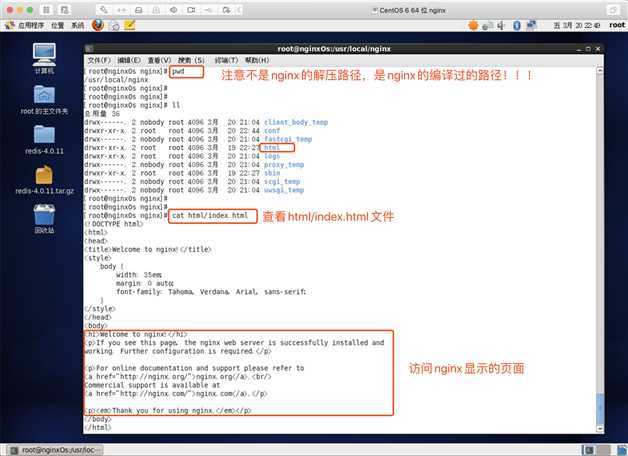Open the terminal 终端(T) menu
628x456 pixels.
[226, 60]
